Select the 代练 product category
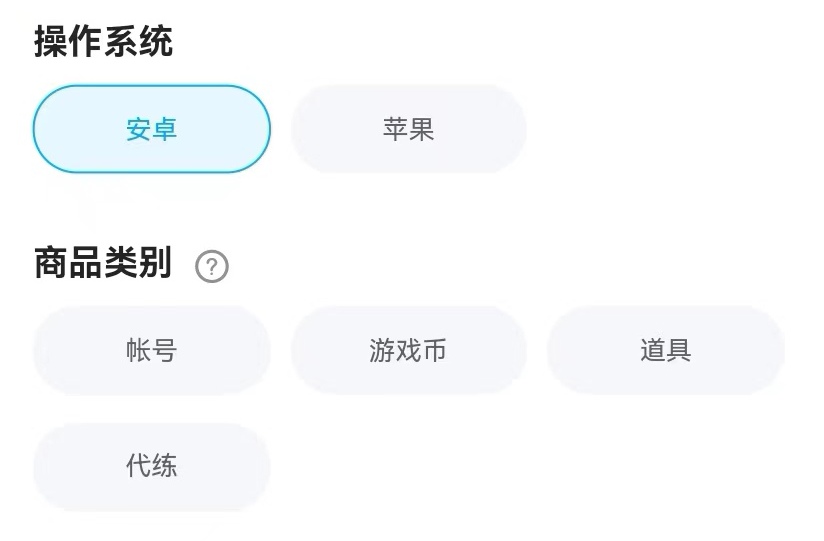This screenshot has width=824, height=541. point(152,466)
